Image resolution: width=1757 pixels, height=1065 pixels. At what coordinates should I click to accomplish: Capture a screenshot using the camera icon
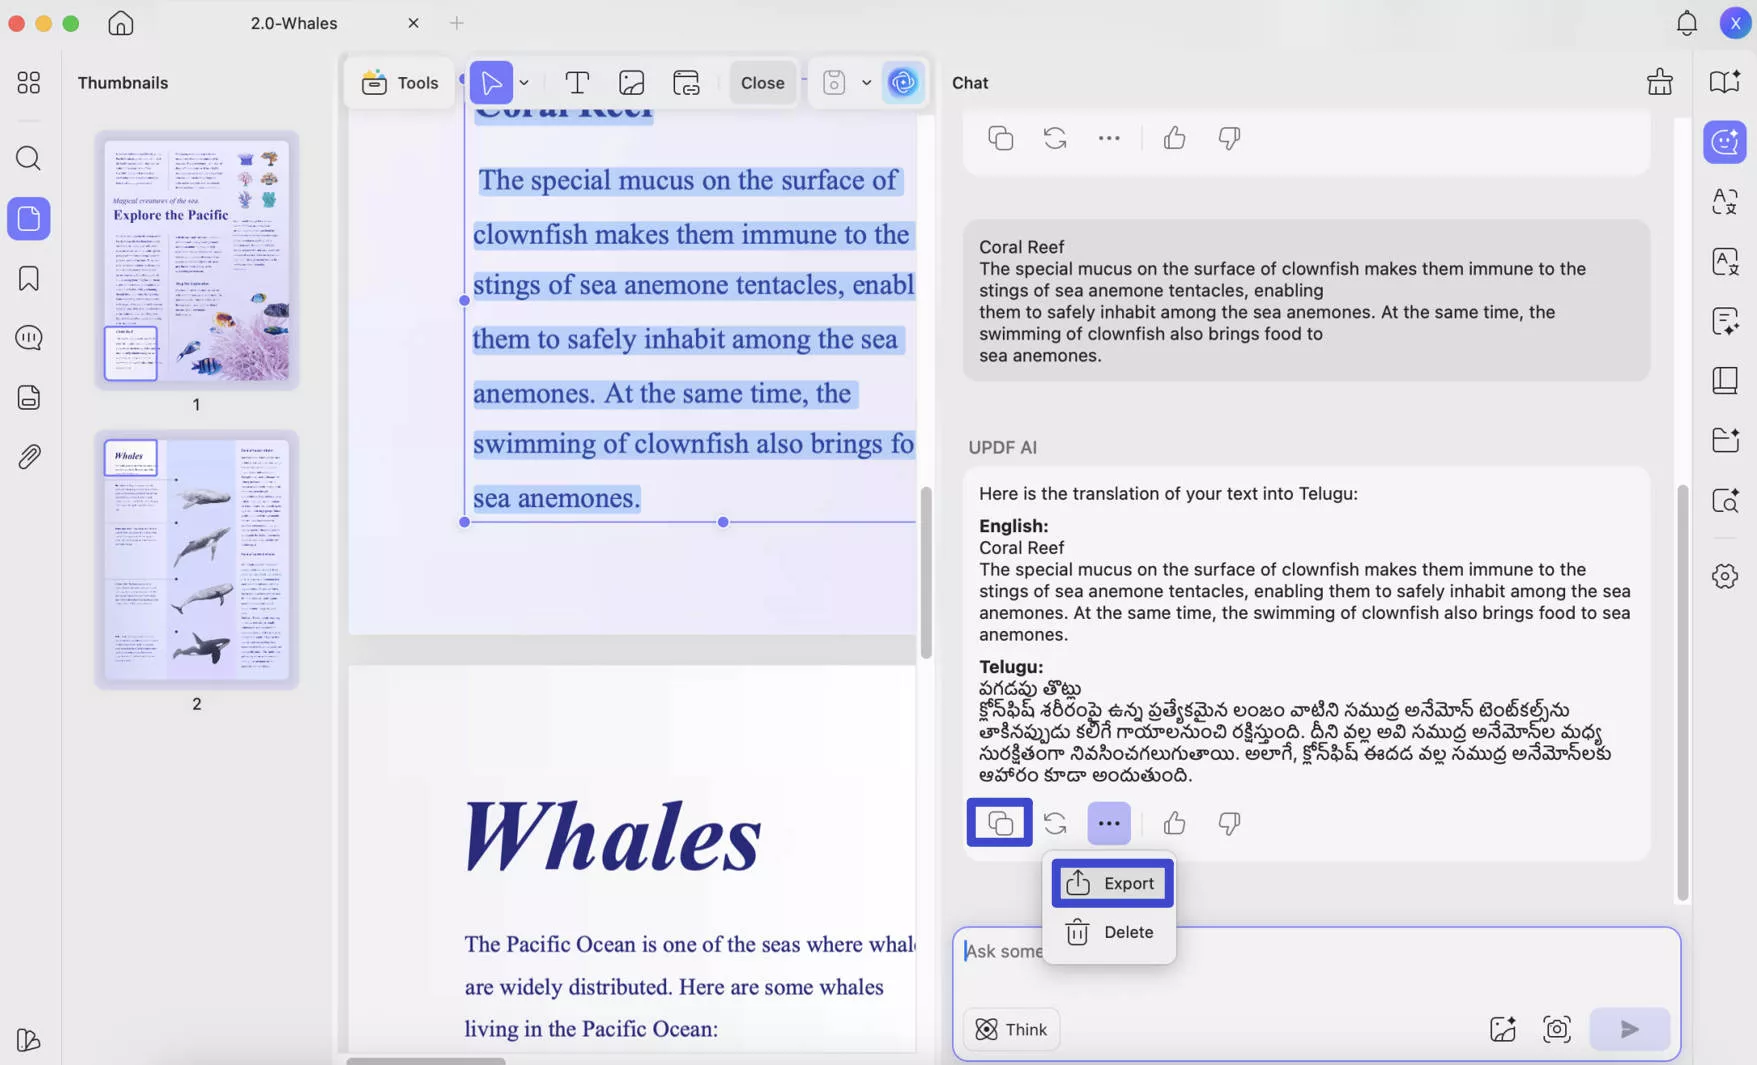1557,1028
